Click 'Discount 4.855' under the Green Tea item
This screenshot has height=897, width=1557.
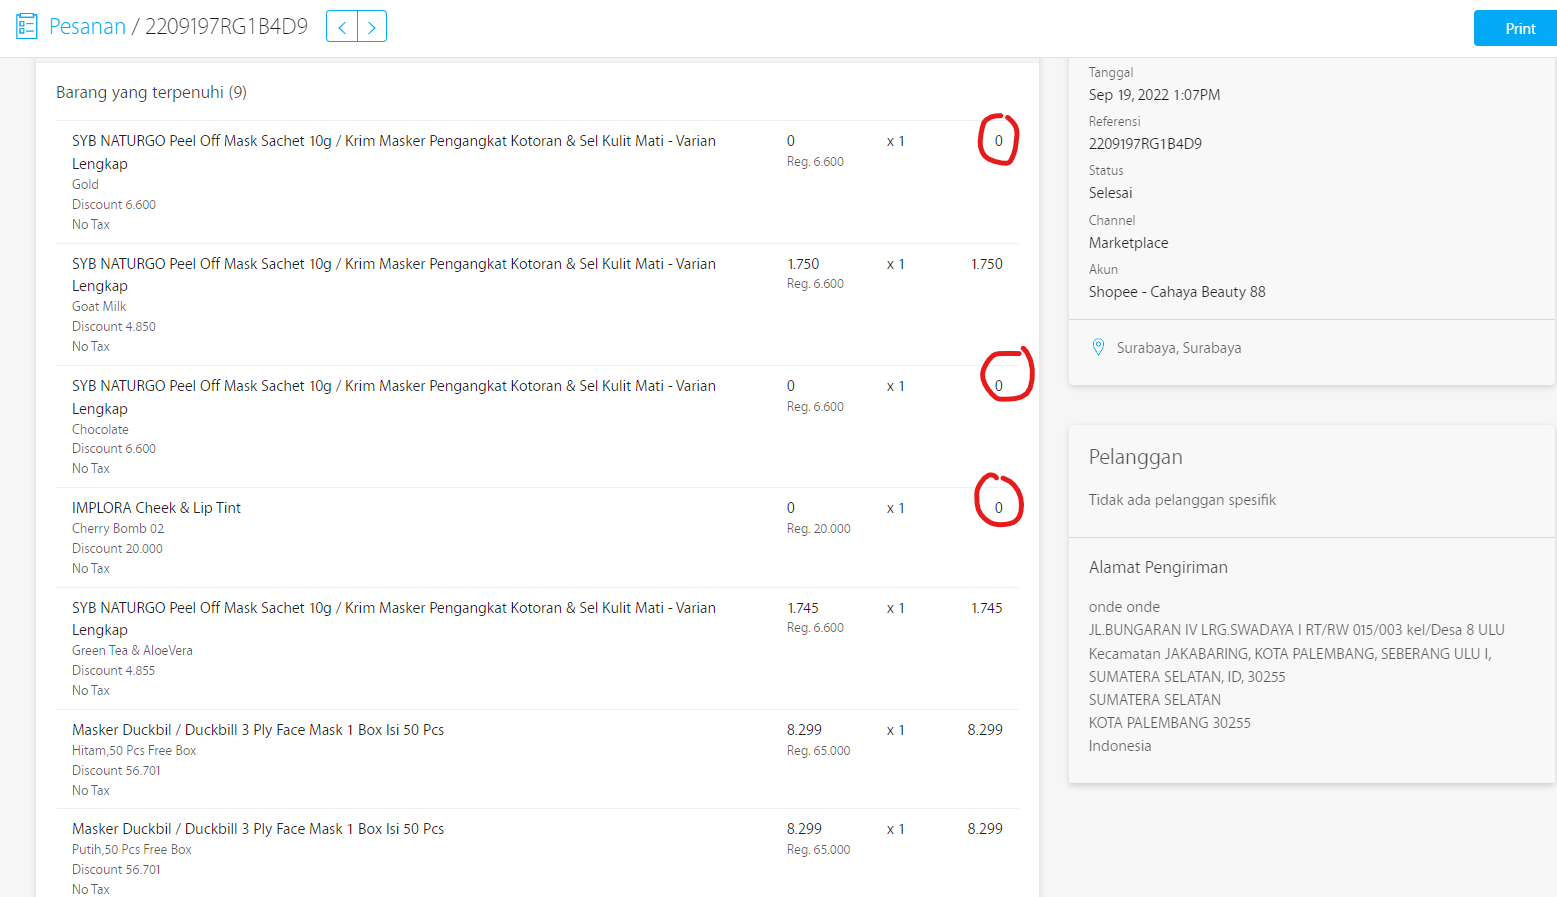pyautogui.click(x=114, y=670)
